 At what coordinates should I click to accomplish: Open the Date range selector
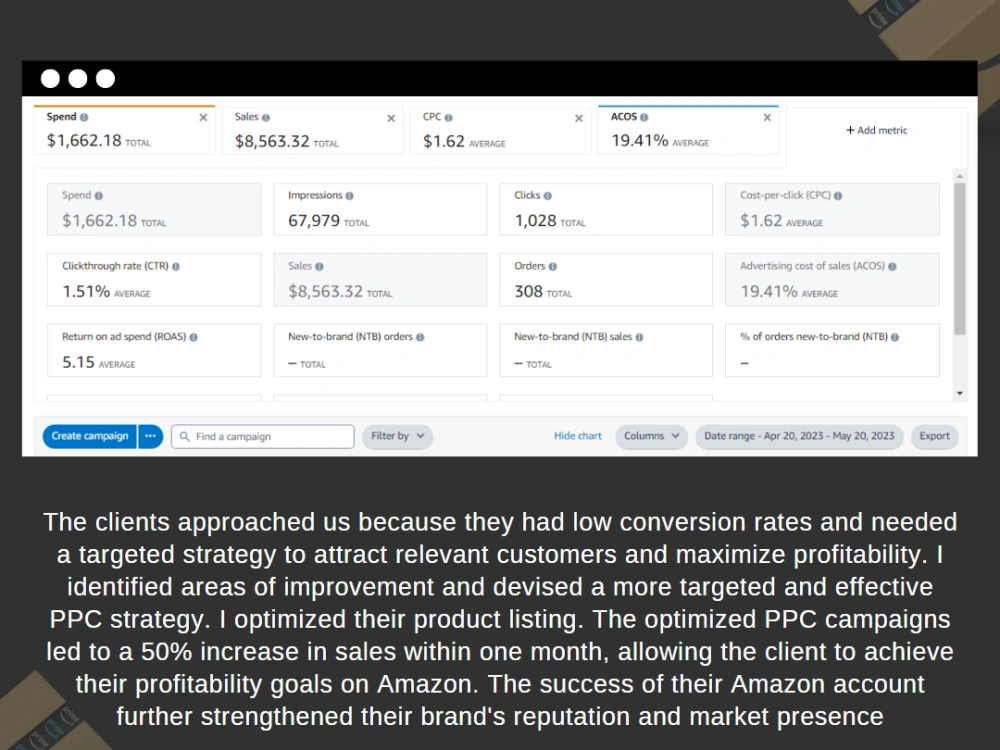coord(799,436)
